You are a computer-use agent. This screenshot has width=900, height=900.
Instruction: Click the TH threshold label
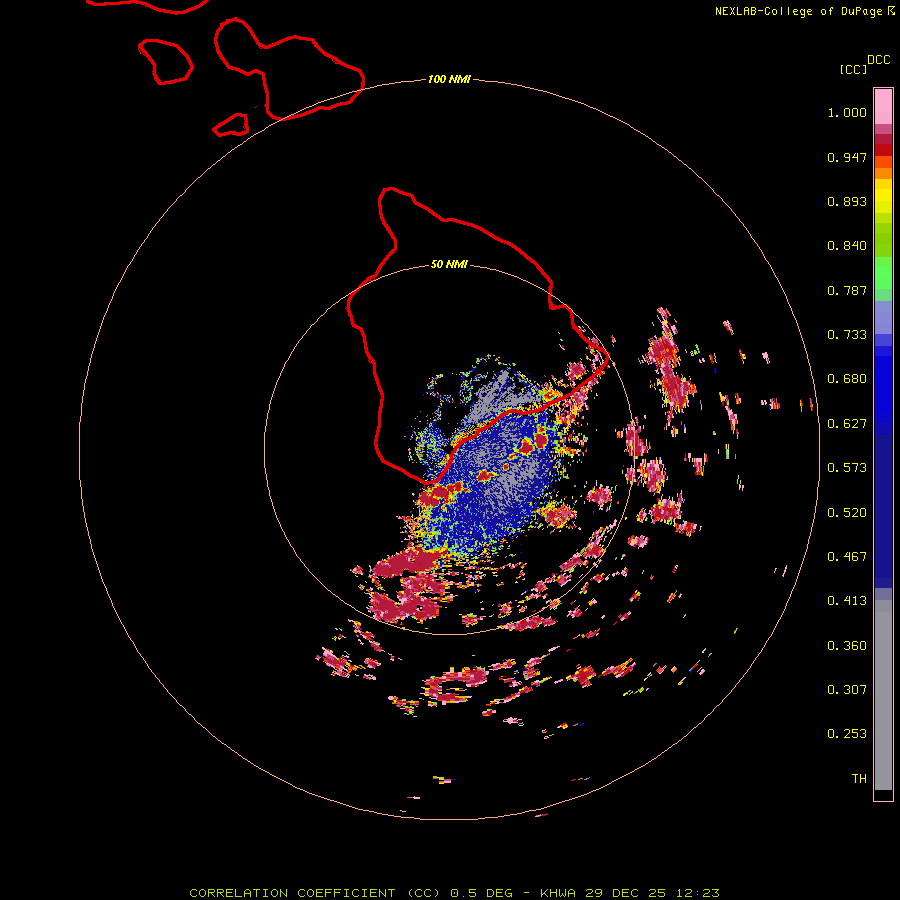click(x=859, y=779)
